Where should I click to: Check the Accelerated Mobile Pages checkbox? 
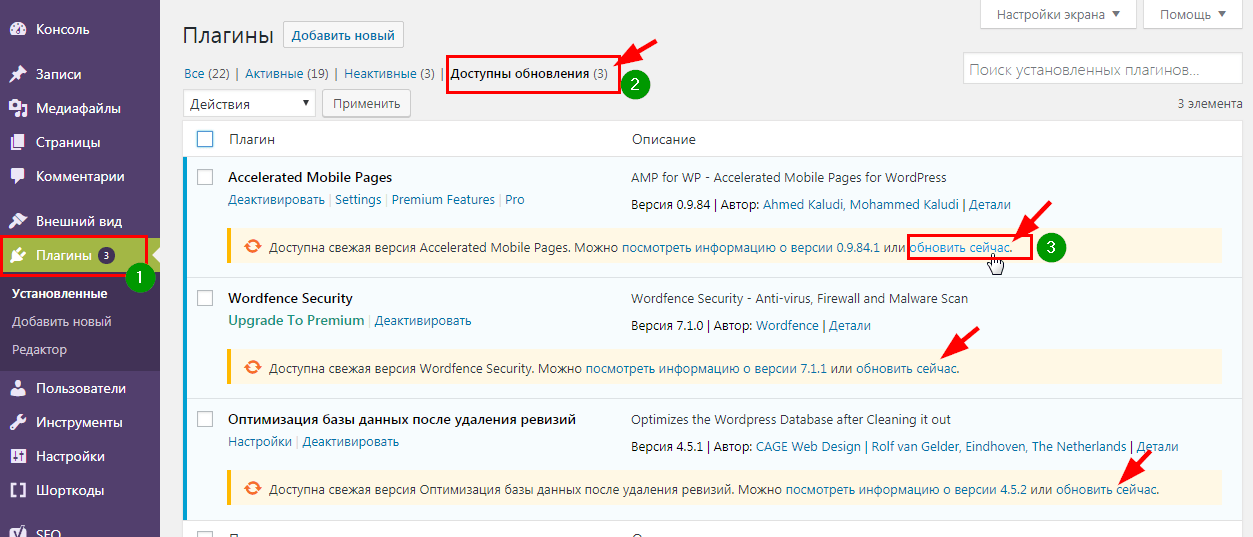coord(205,177)
